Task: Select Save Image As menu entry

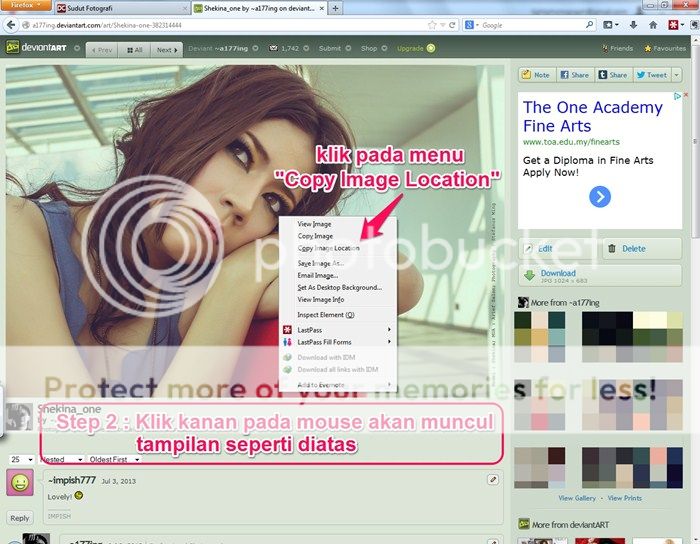Action: point(320,263)
